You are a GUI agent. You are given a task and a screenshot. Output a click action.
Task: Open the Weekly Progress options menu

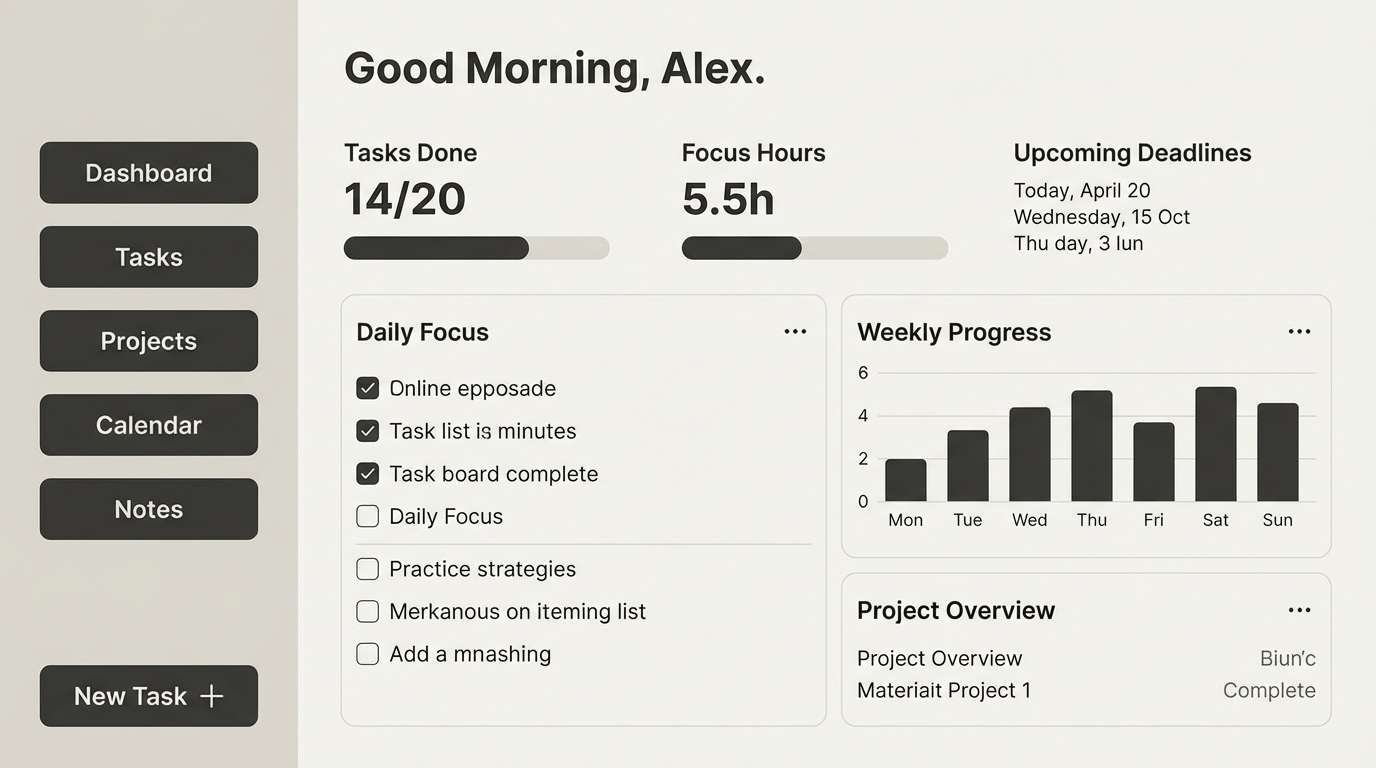click(1299, 331)
